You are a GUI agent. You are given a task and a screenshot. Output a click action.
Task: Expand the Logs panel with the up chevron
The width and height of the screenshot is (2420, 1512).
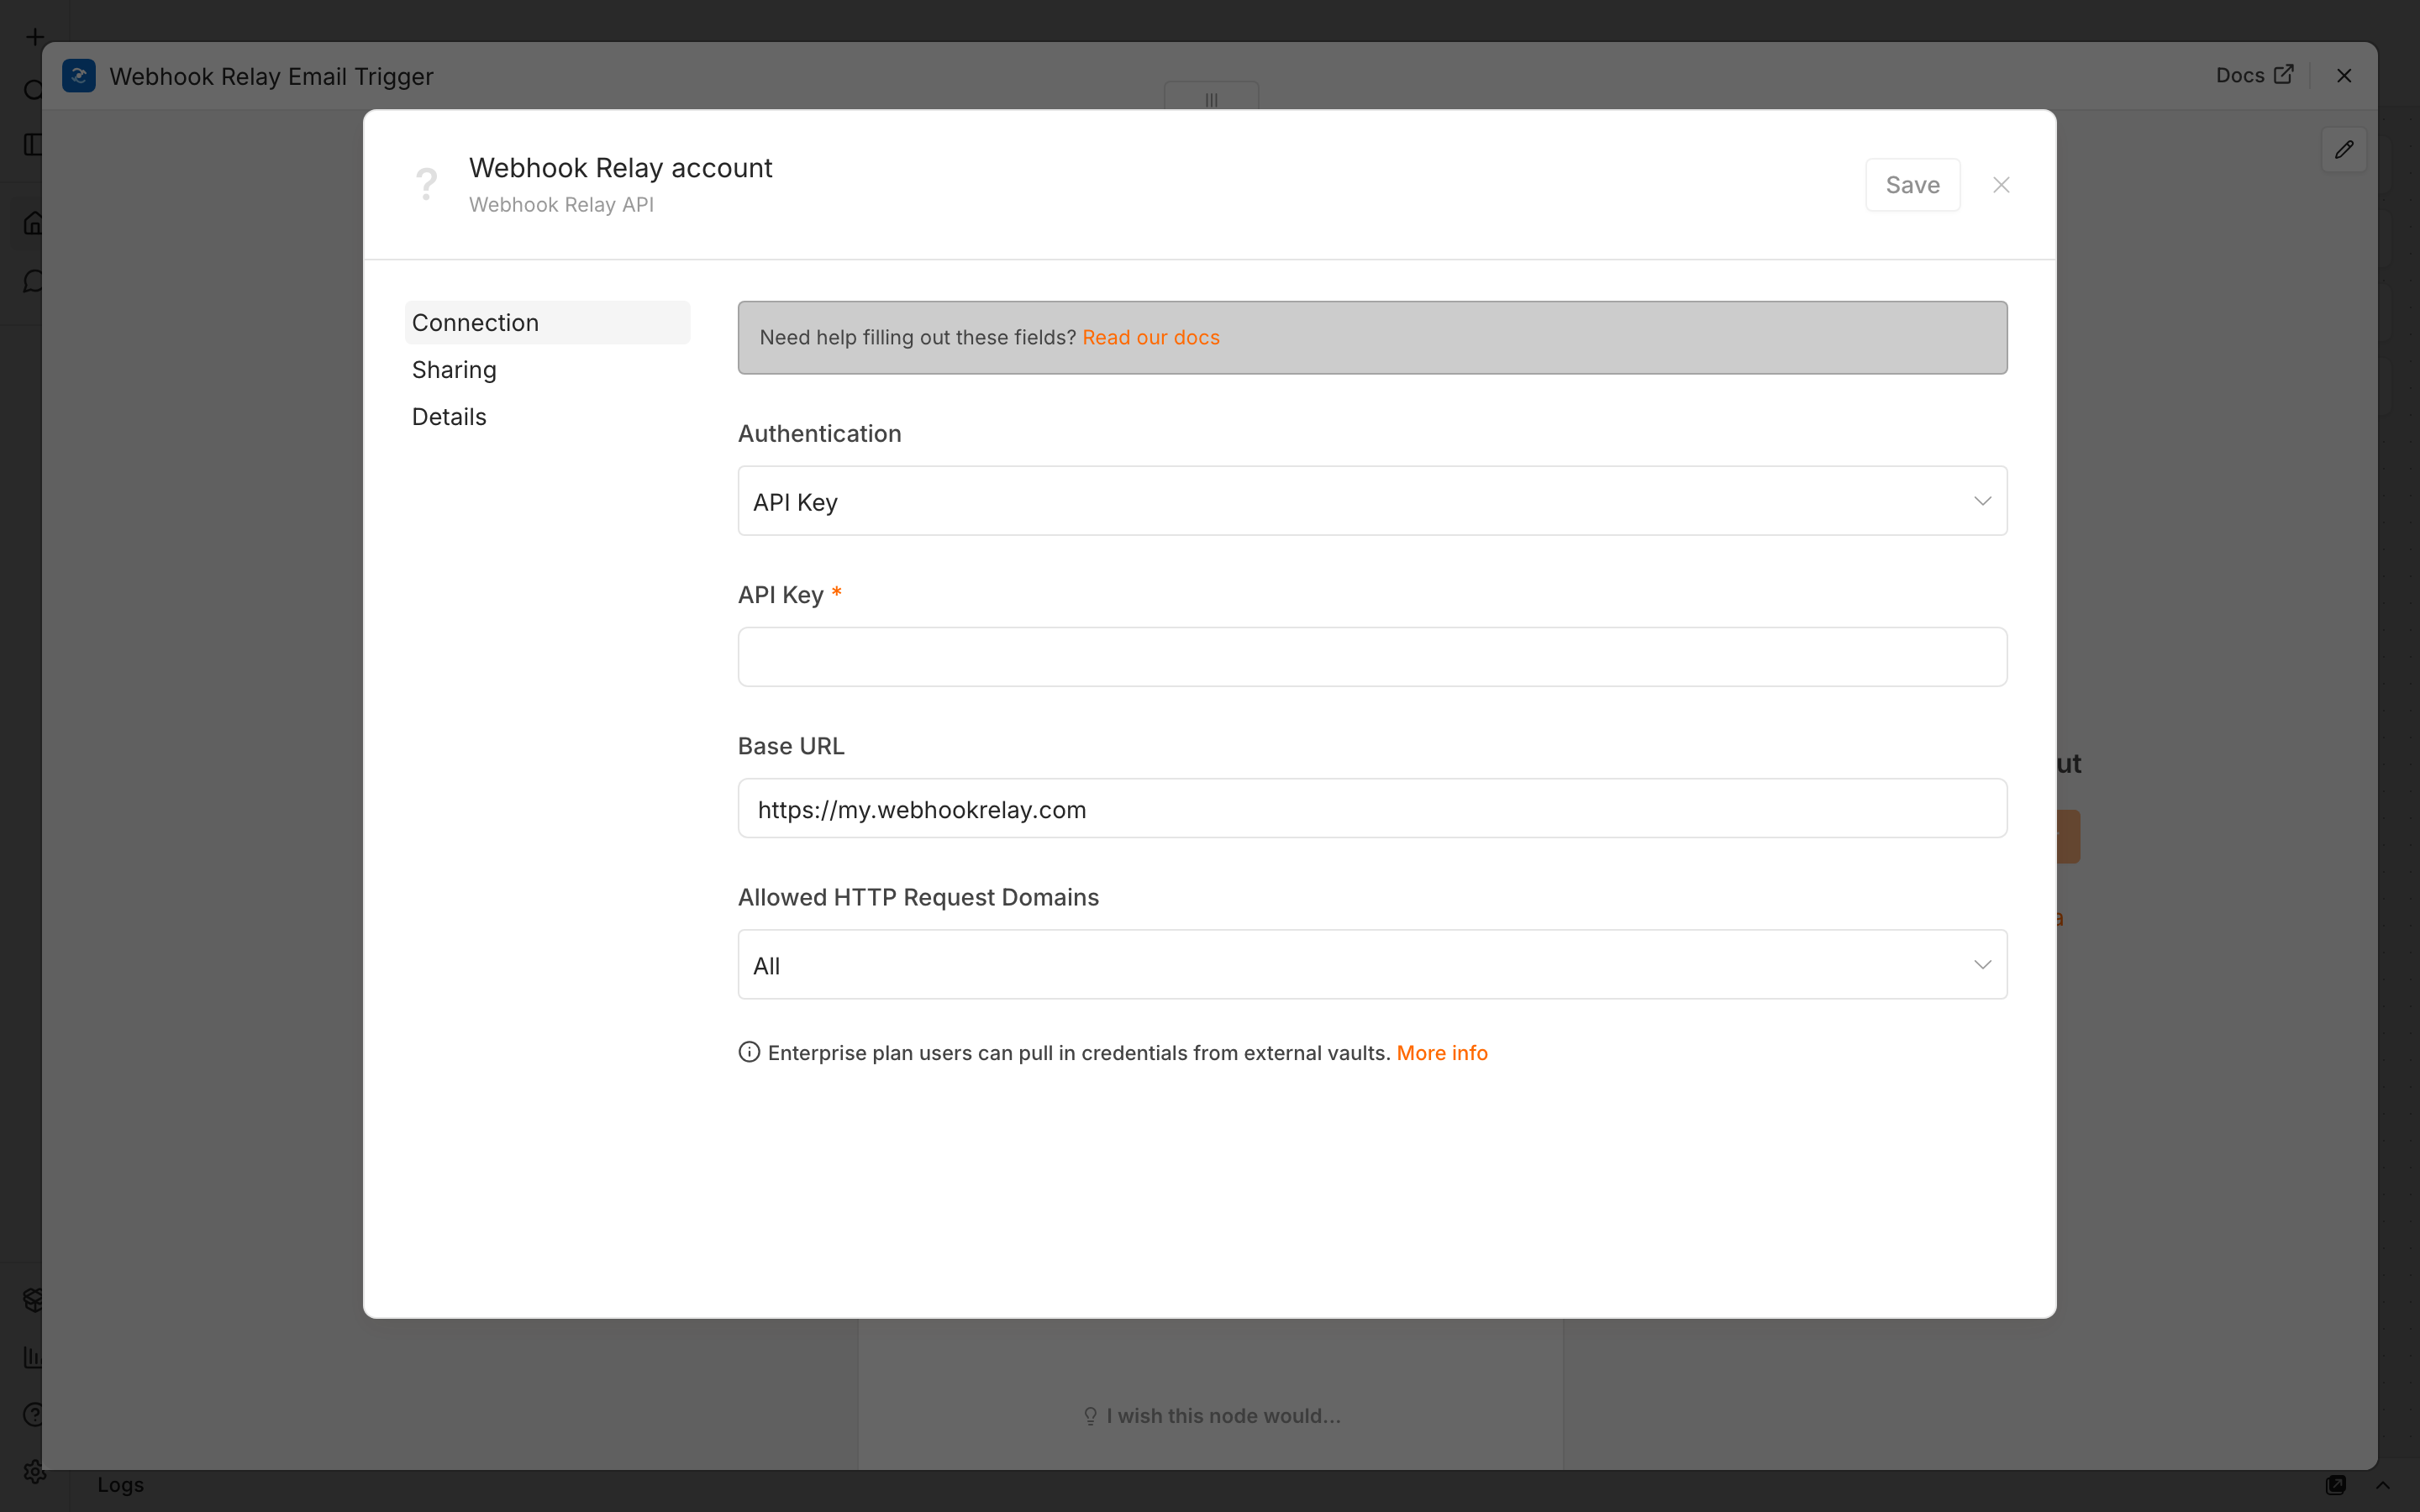(2383, 1484)
